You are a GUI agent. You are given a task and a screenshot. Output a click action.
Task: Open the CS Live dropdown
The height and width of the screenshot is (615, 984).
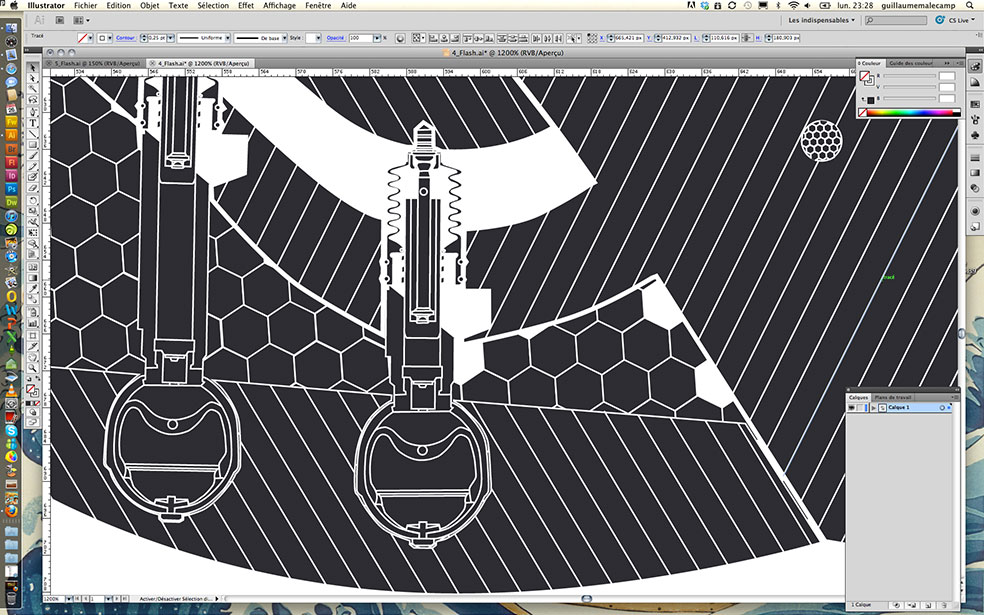coord(957,19)
